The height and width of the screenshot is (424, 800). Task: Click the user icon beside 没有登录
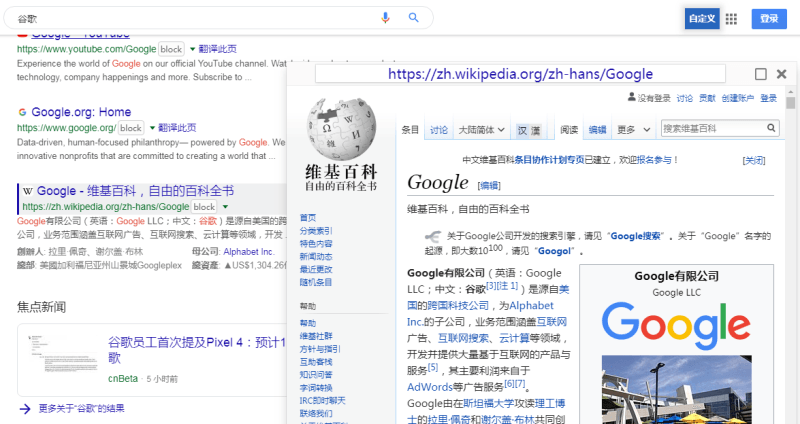click(632, 97)
